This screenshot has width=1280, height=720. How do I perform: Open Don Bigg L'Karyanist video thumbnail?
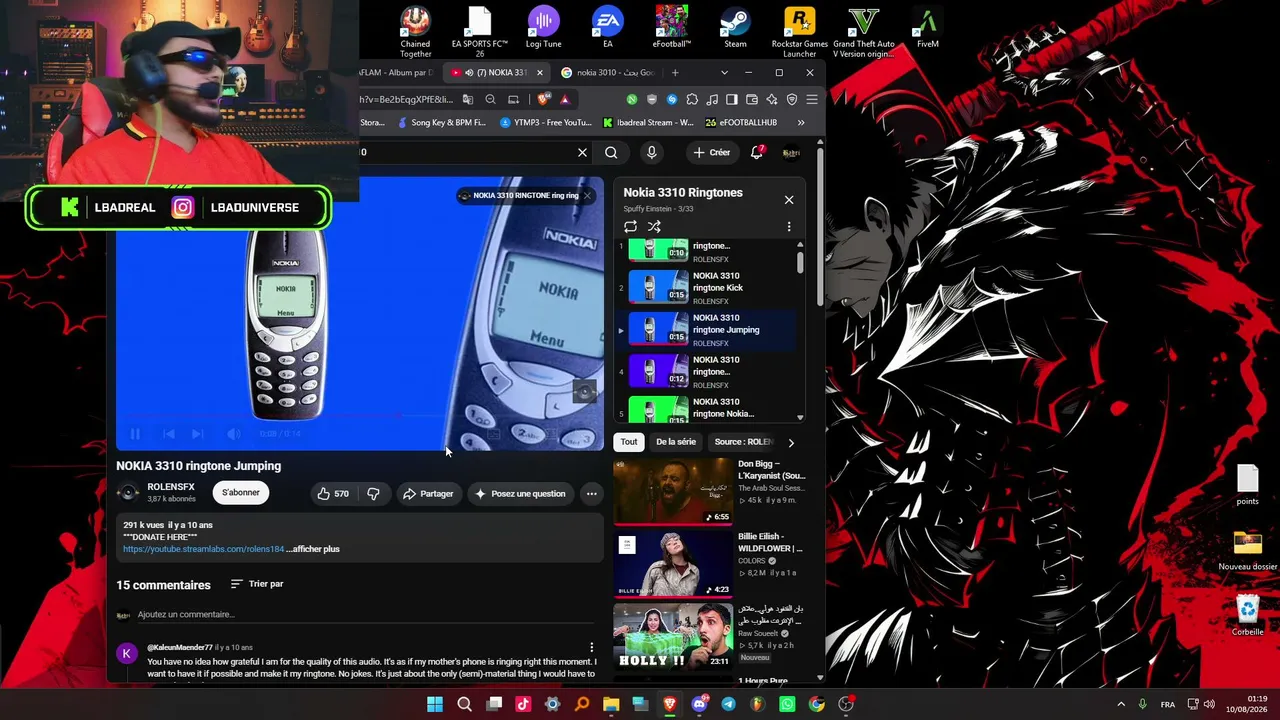672,491
